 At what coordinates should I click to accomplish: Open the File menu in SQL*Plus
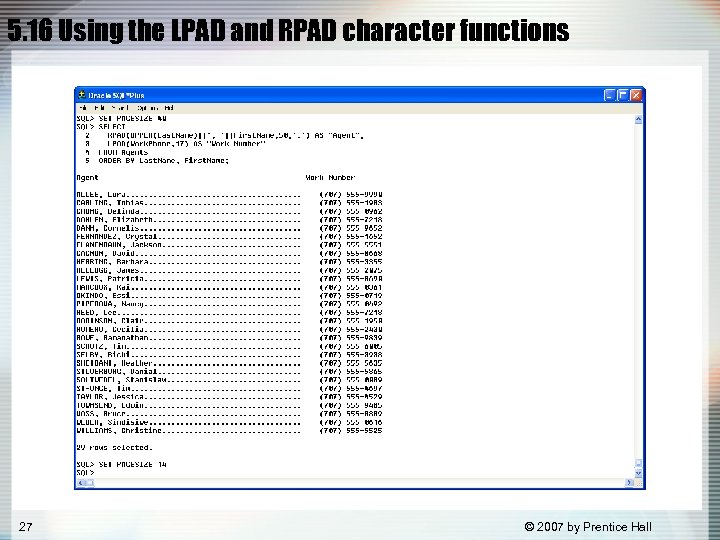point(83,108)
